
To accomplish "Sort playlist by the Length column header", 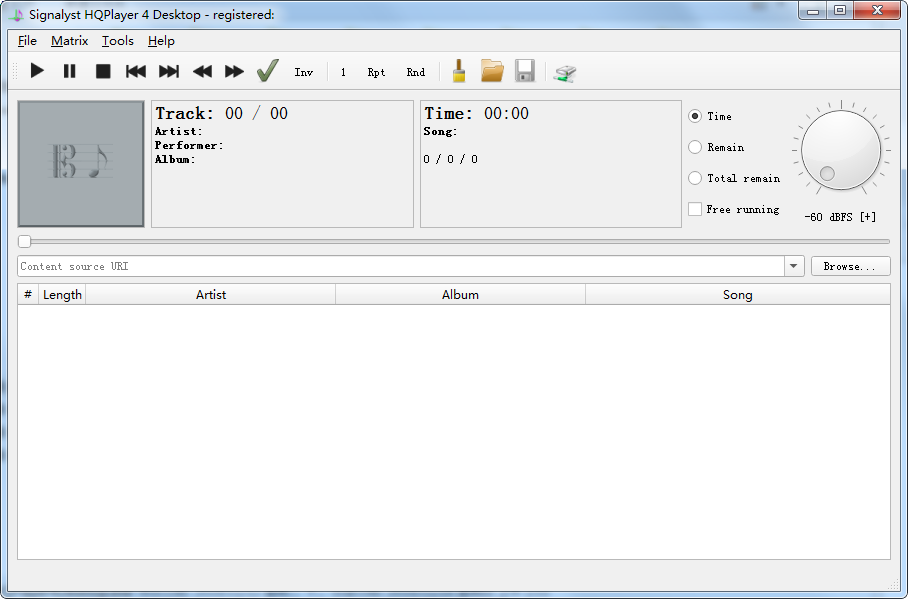I will [x=62, y=294].
